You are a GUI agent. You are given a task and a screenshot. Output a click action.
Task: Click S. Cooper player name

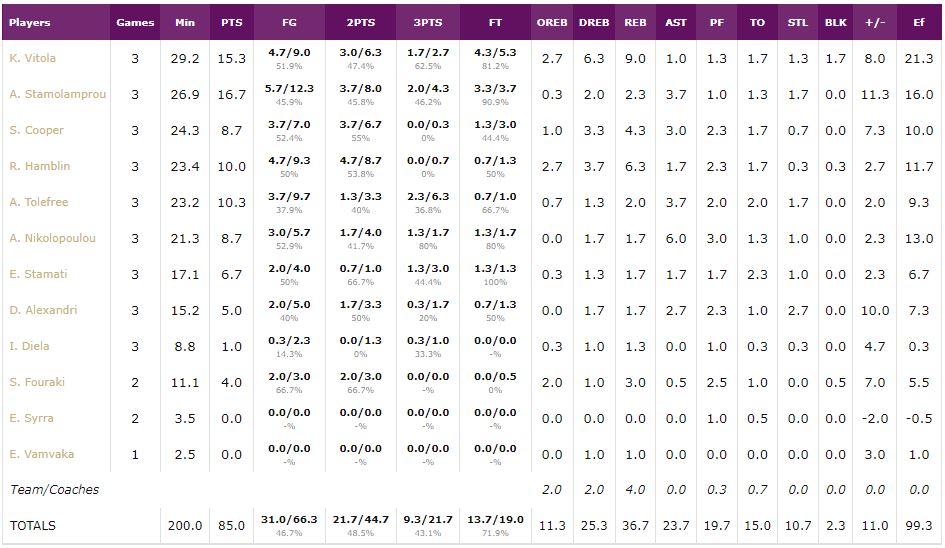pyautogui.click(x=36, y=130)
